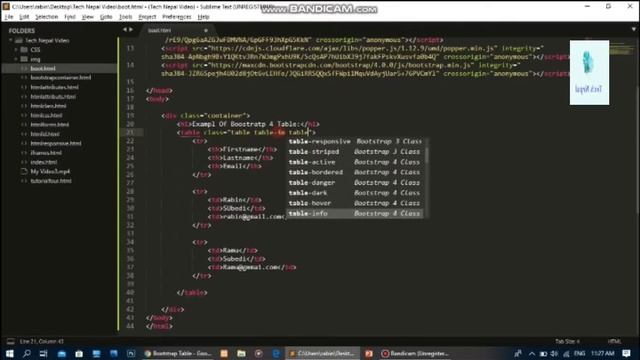Click the Tech Nepal logo thumbnail
640x360 pixels.
point(589,72)
